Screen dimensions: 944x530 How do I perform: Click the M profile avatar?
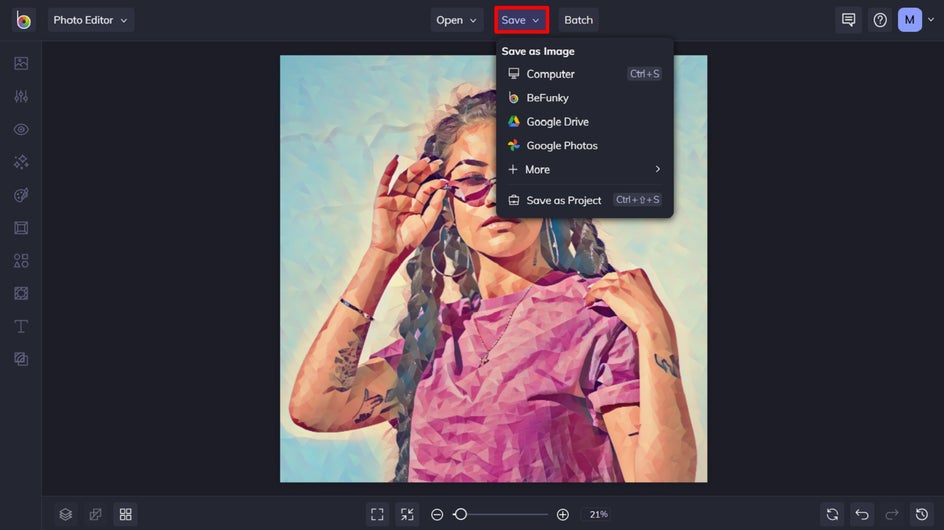tap(910, 20)
